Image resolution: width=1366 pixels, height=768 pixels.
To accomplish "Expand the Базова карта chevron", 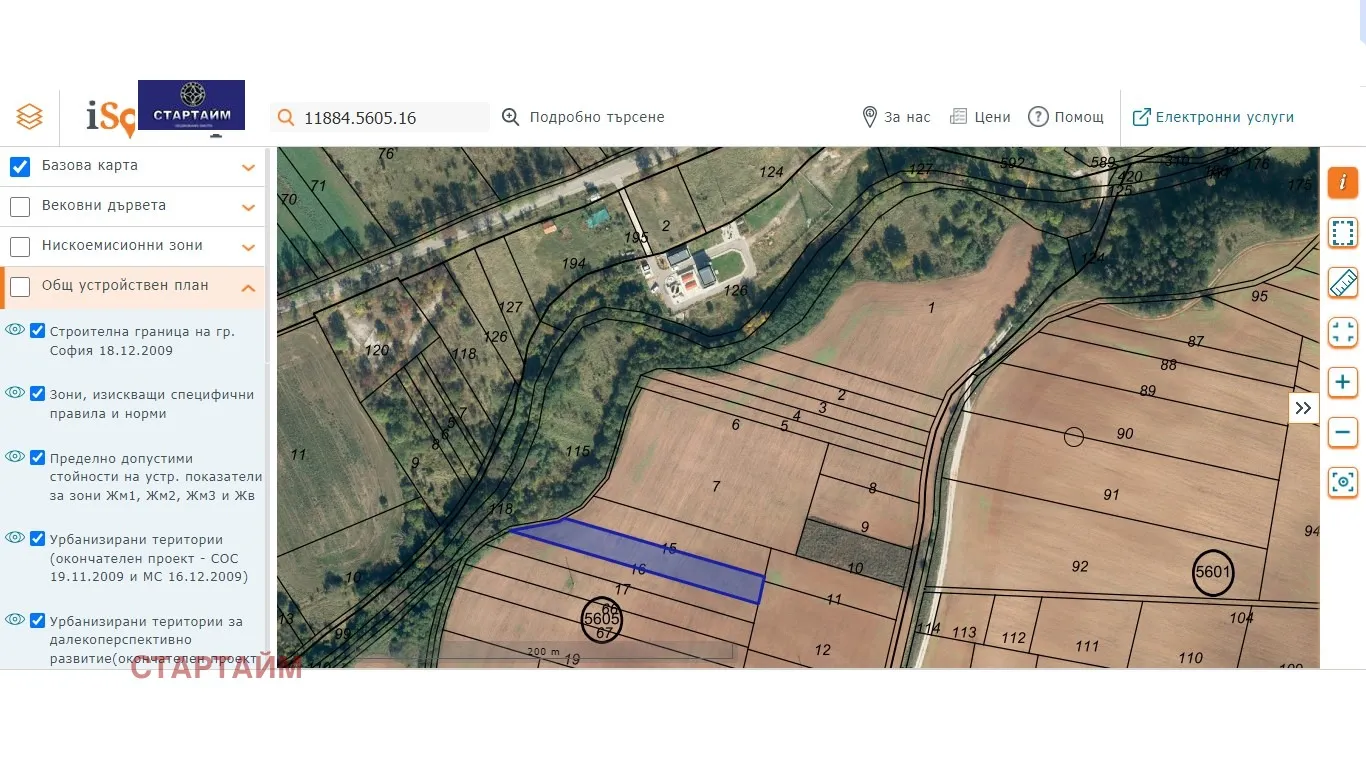I will pos(248,168).
